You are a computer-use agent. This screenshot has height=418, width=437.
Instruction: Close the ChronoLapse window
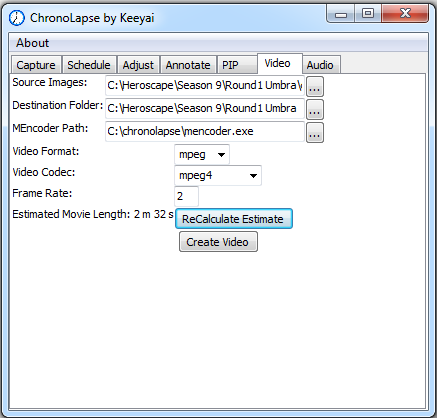point(405,14)
